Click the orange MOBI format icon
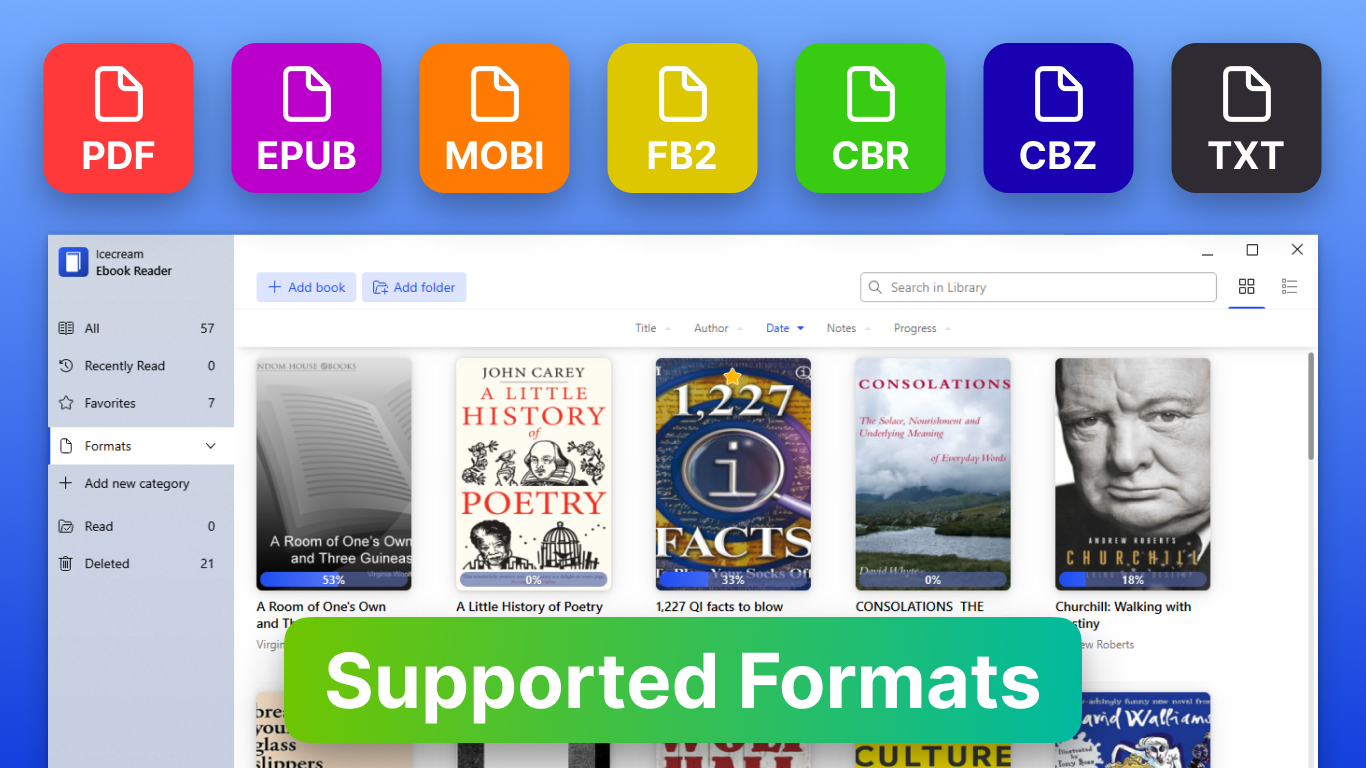This screenshot has height=768, width=1366. pos(494,118)
